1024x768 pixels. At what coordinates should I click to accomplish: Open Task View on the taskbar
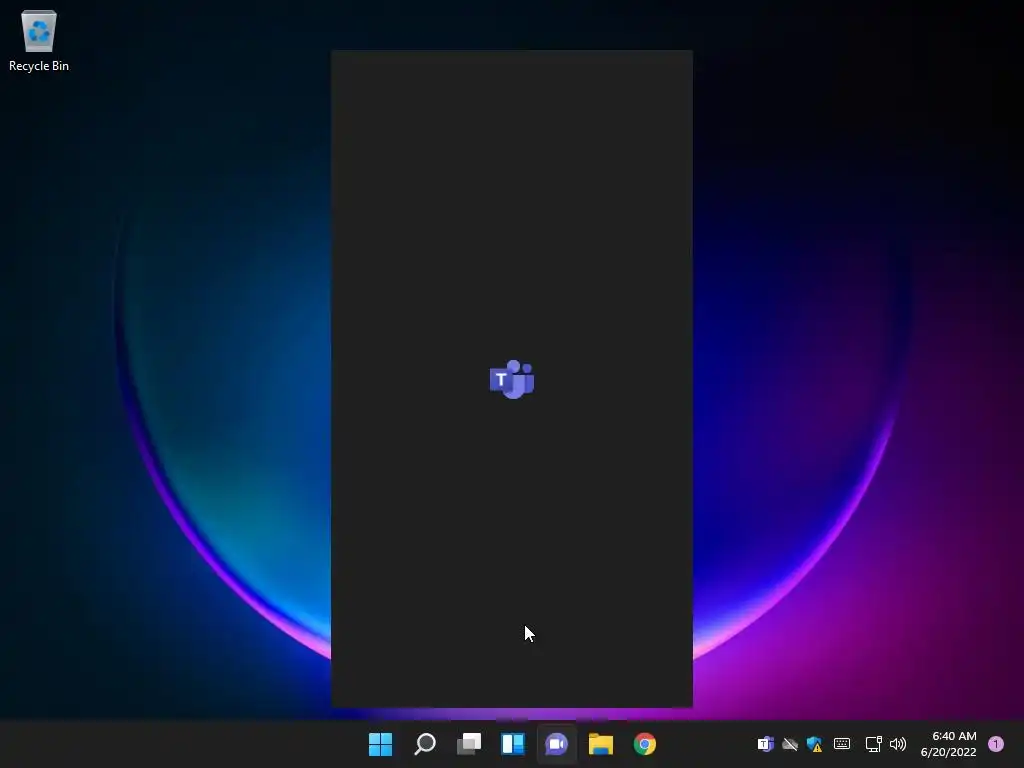point(469,744)
